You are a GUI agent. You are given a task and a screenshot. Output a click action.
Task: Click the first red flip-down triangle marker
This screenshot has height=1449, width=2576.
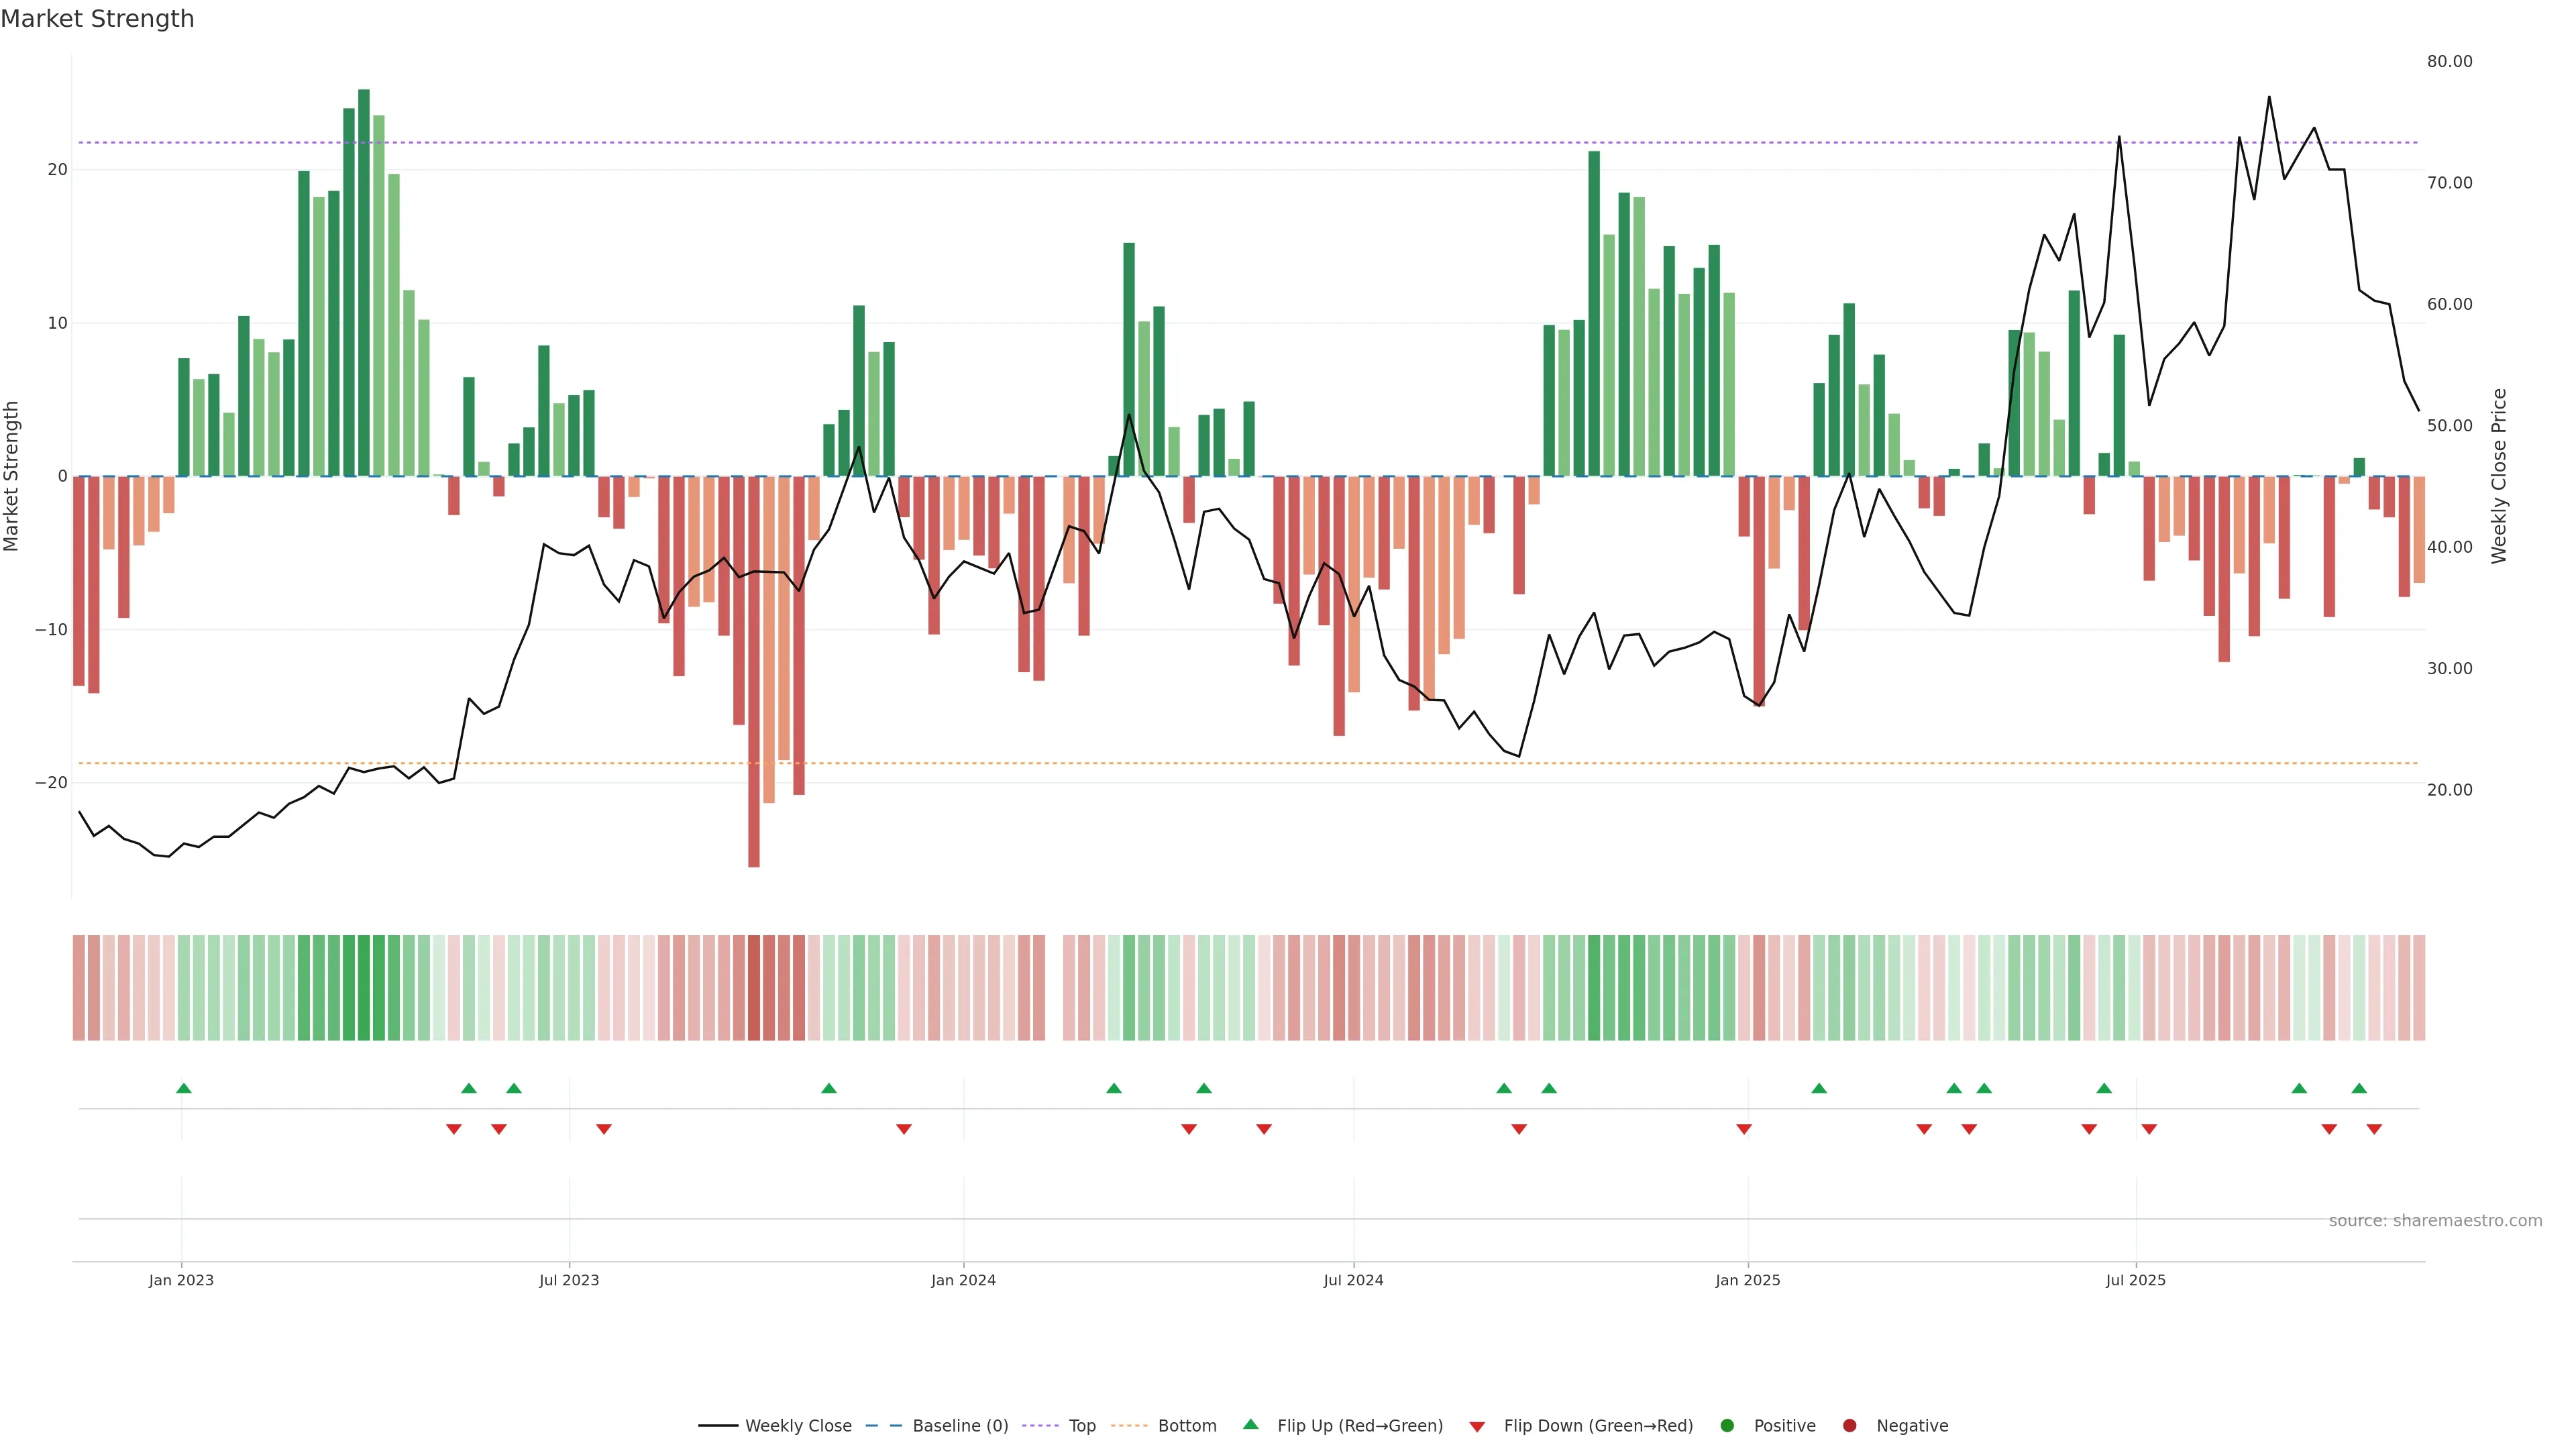454,1129
